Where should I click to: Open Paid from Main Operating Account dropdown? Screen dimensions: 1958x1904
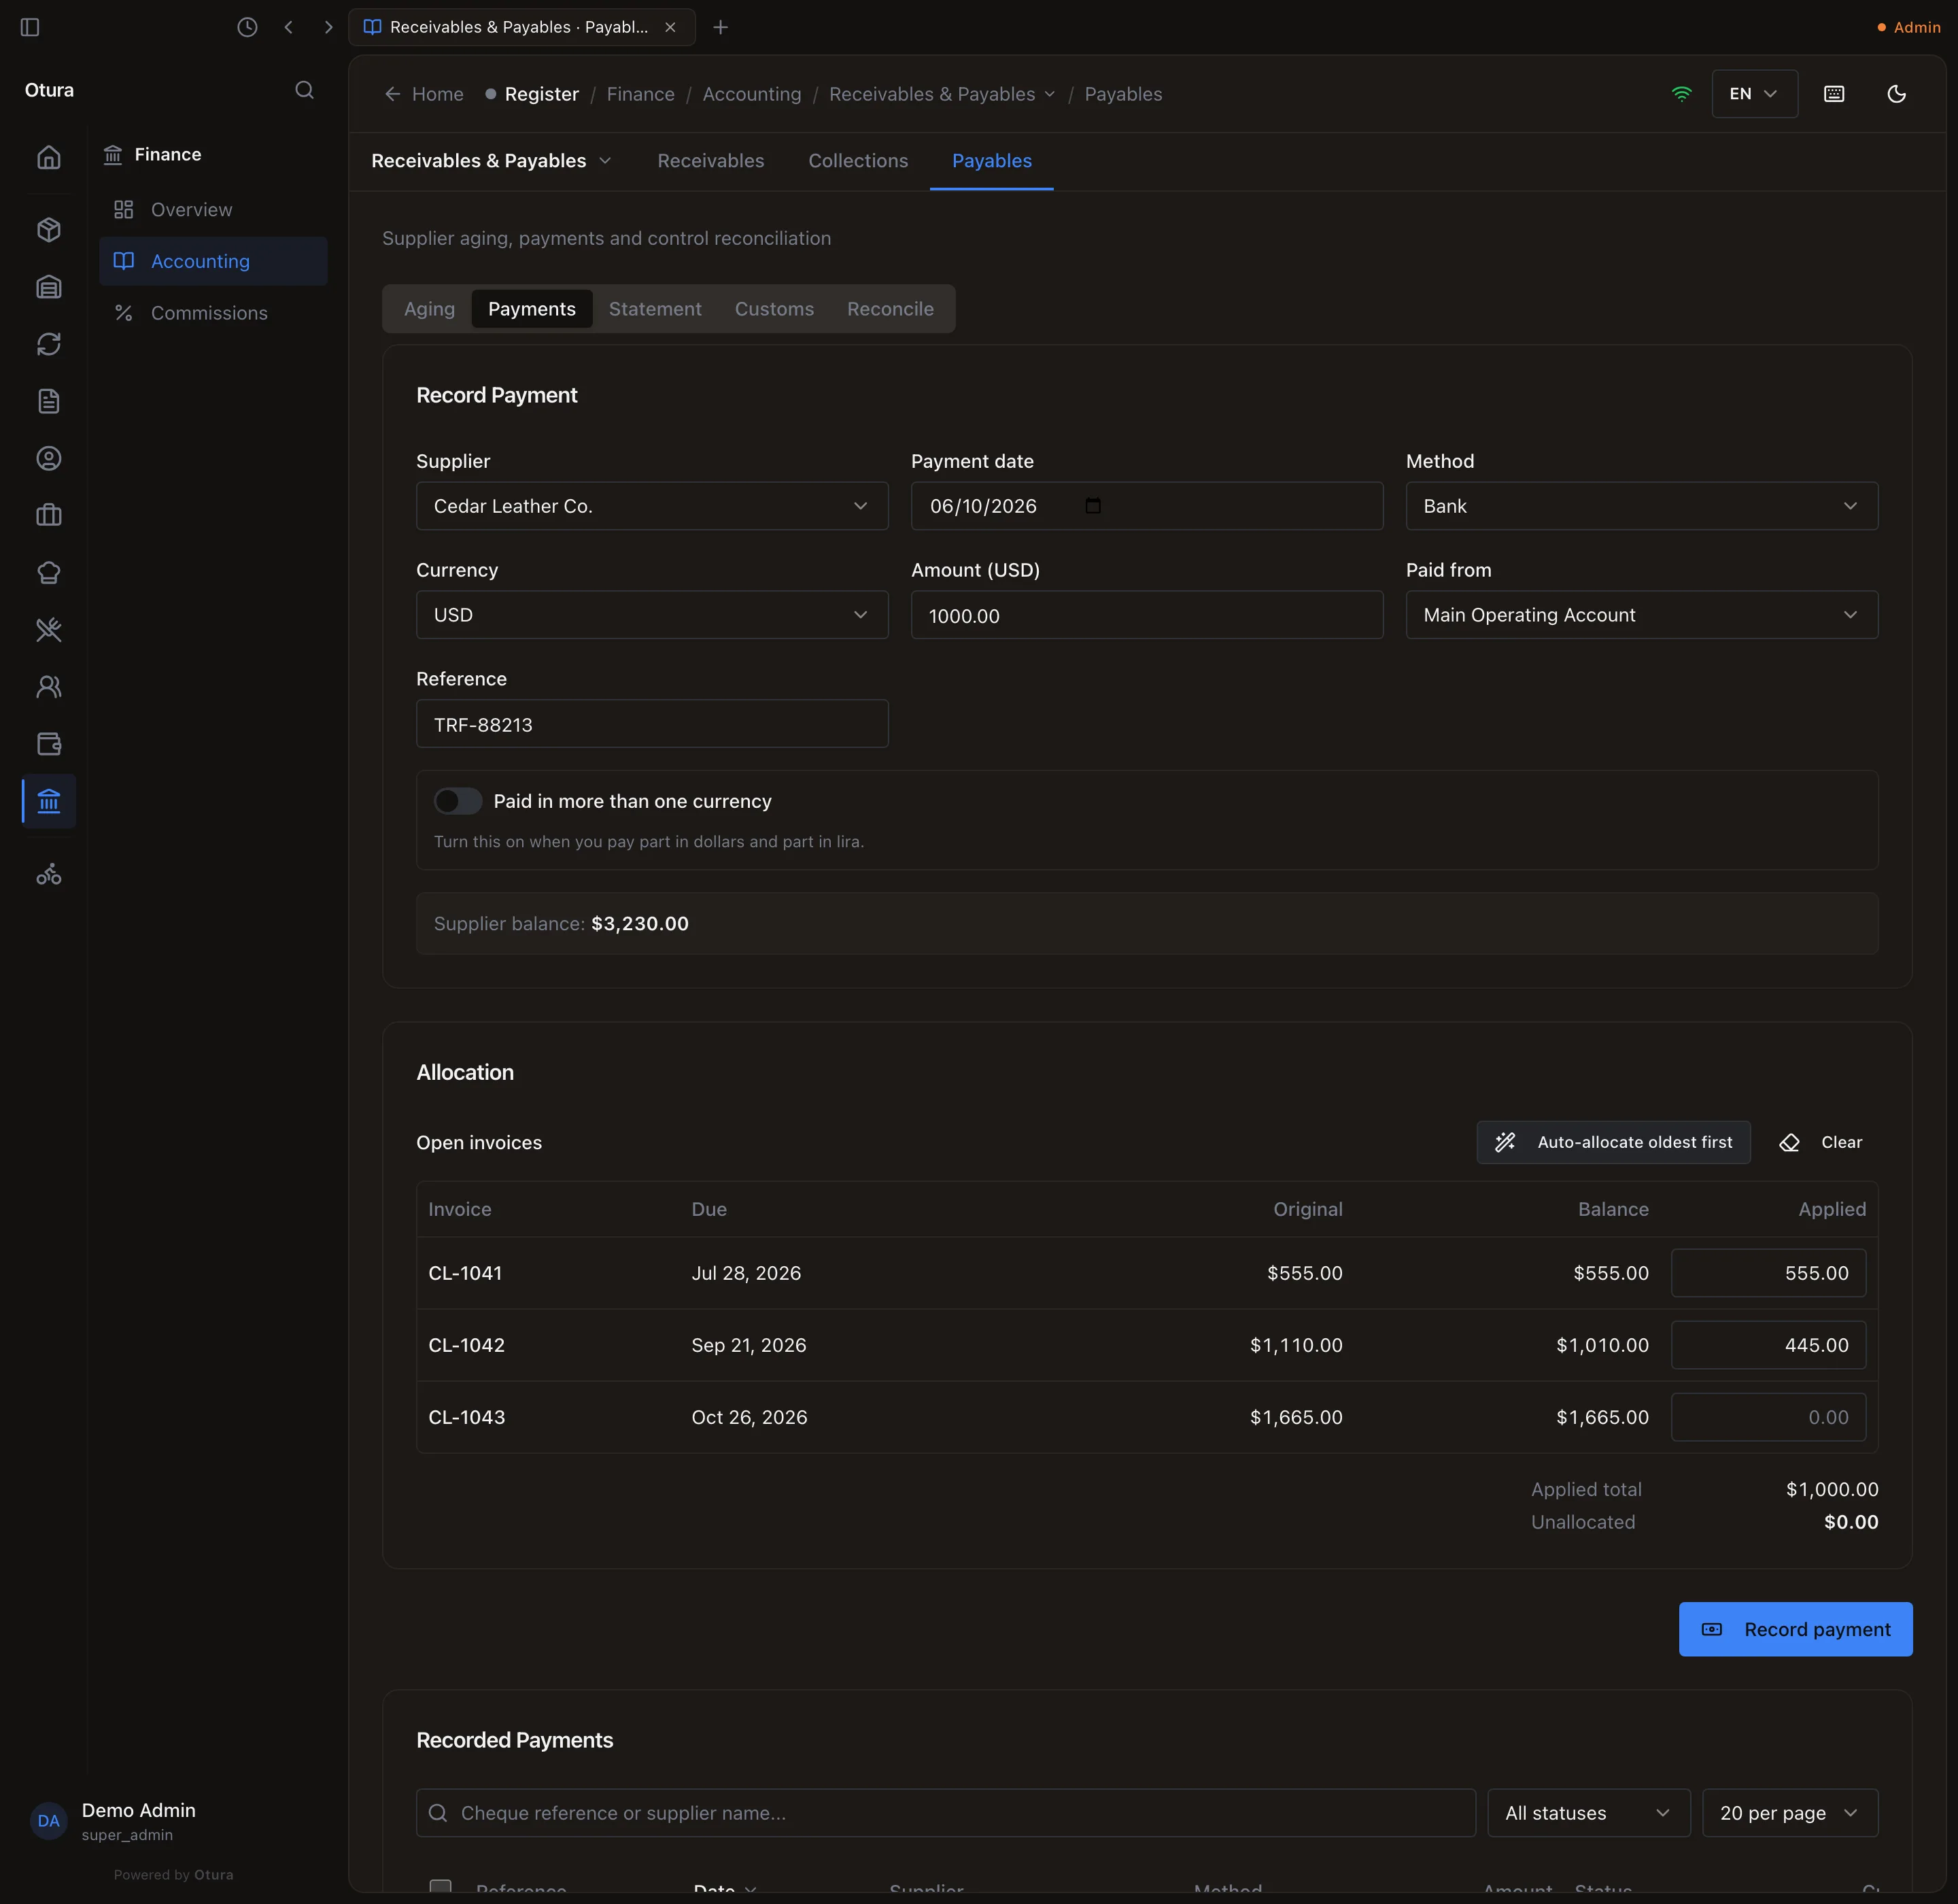tap(1642, 615)
